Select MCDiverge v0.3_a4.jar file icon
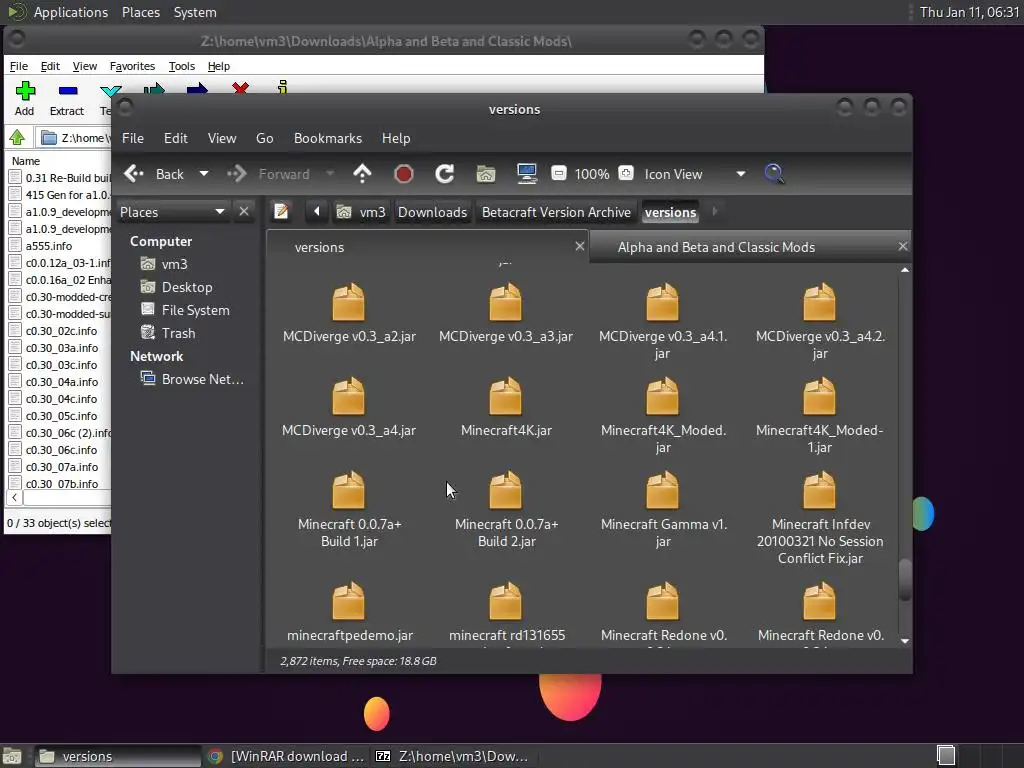Viewport: 1024px width, 768px height. pos(349,396)
